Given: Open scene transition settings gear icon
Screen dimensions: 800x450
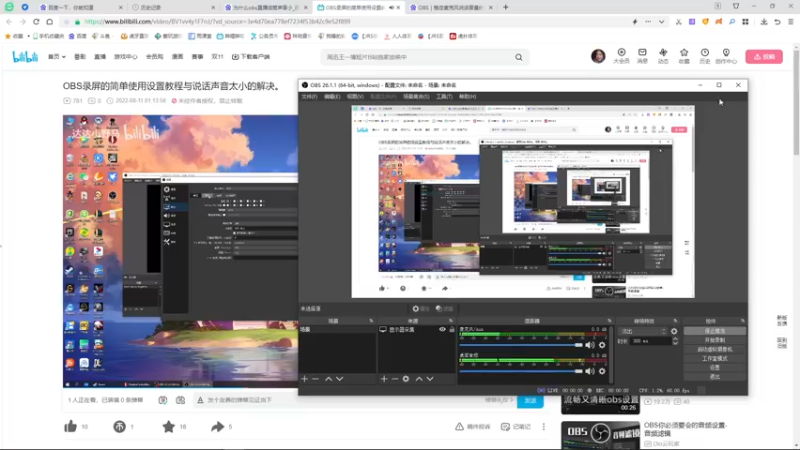Looking at the screenshot, I should pyautogui.click(x=674, y=331).
